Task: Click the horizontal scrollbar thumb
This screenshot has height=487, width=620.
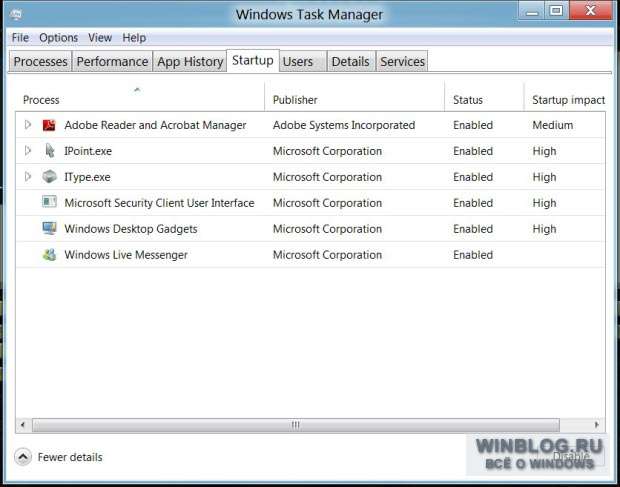Action: pos(296,425)
